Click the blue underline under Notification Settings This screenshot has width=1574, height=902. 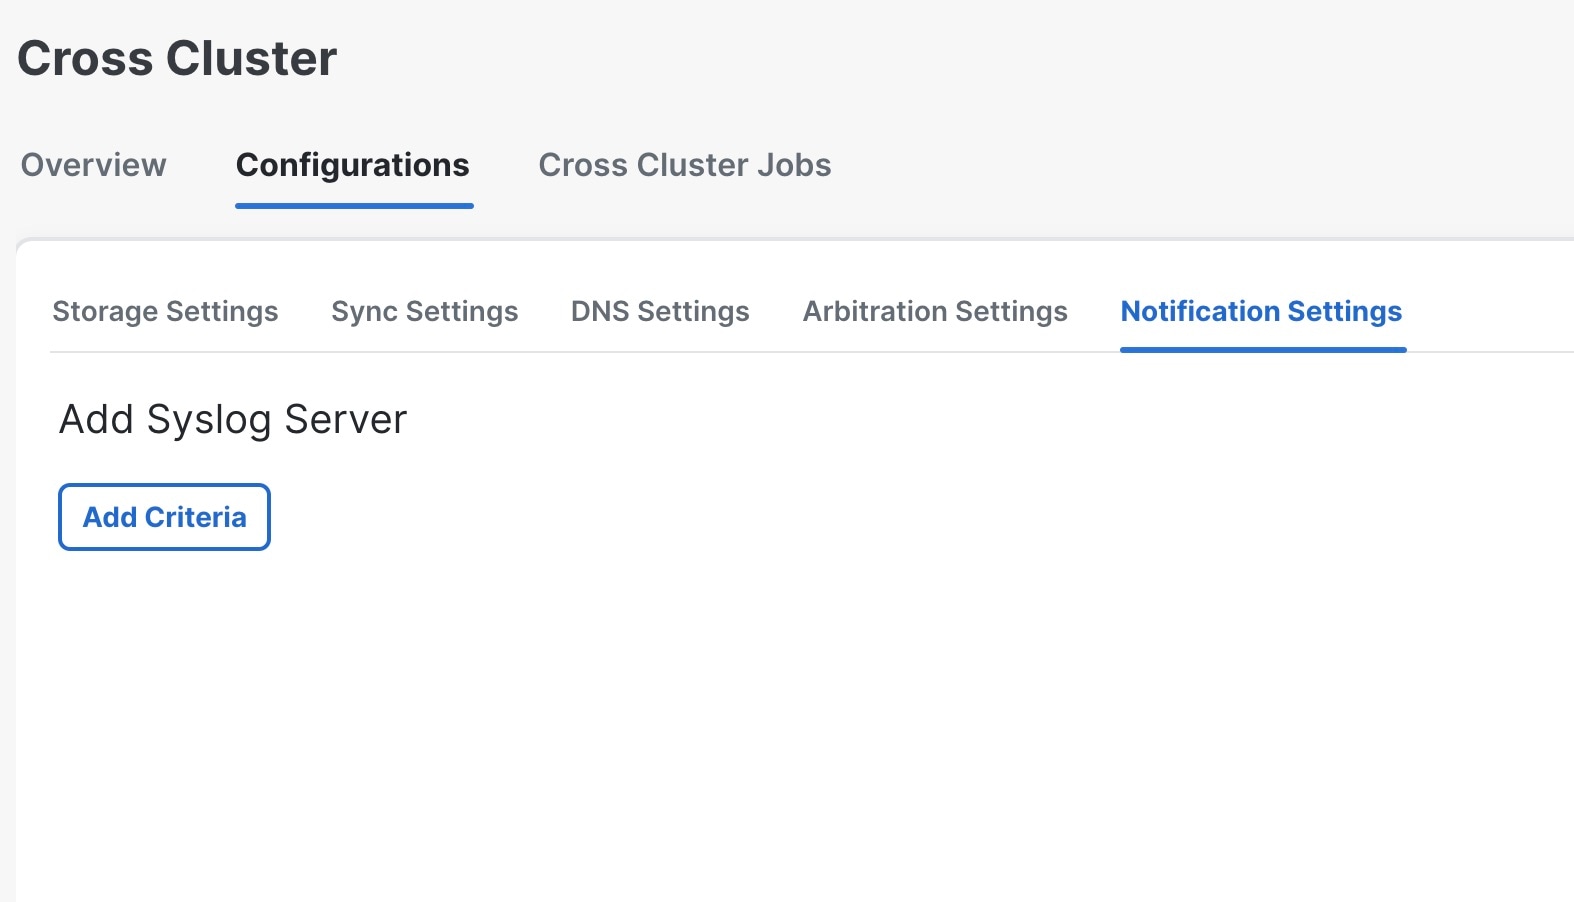tap(1263, 350)
